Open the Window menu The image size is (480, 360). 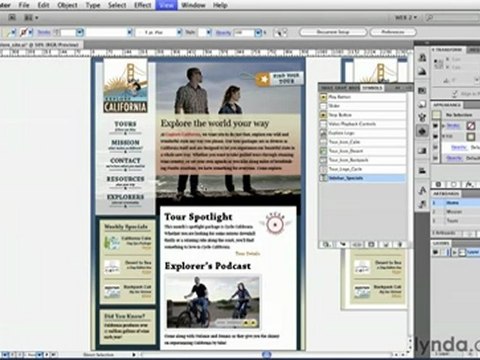point(193,5)
